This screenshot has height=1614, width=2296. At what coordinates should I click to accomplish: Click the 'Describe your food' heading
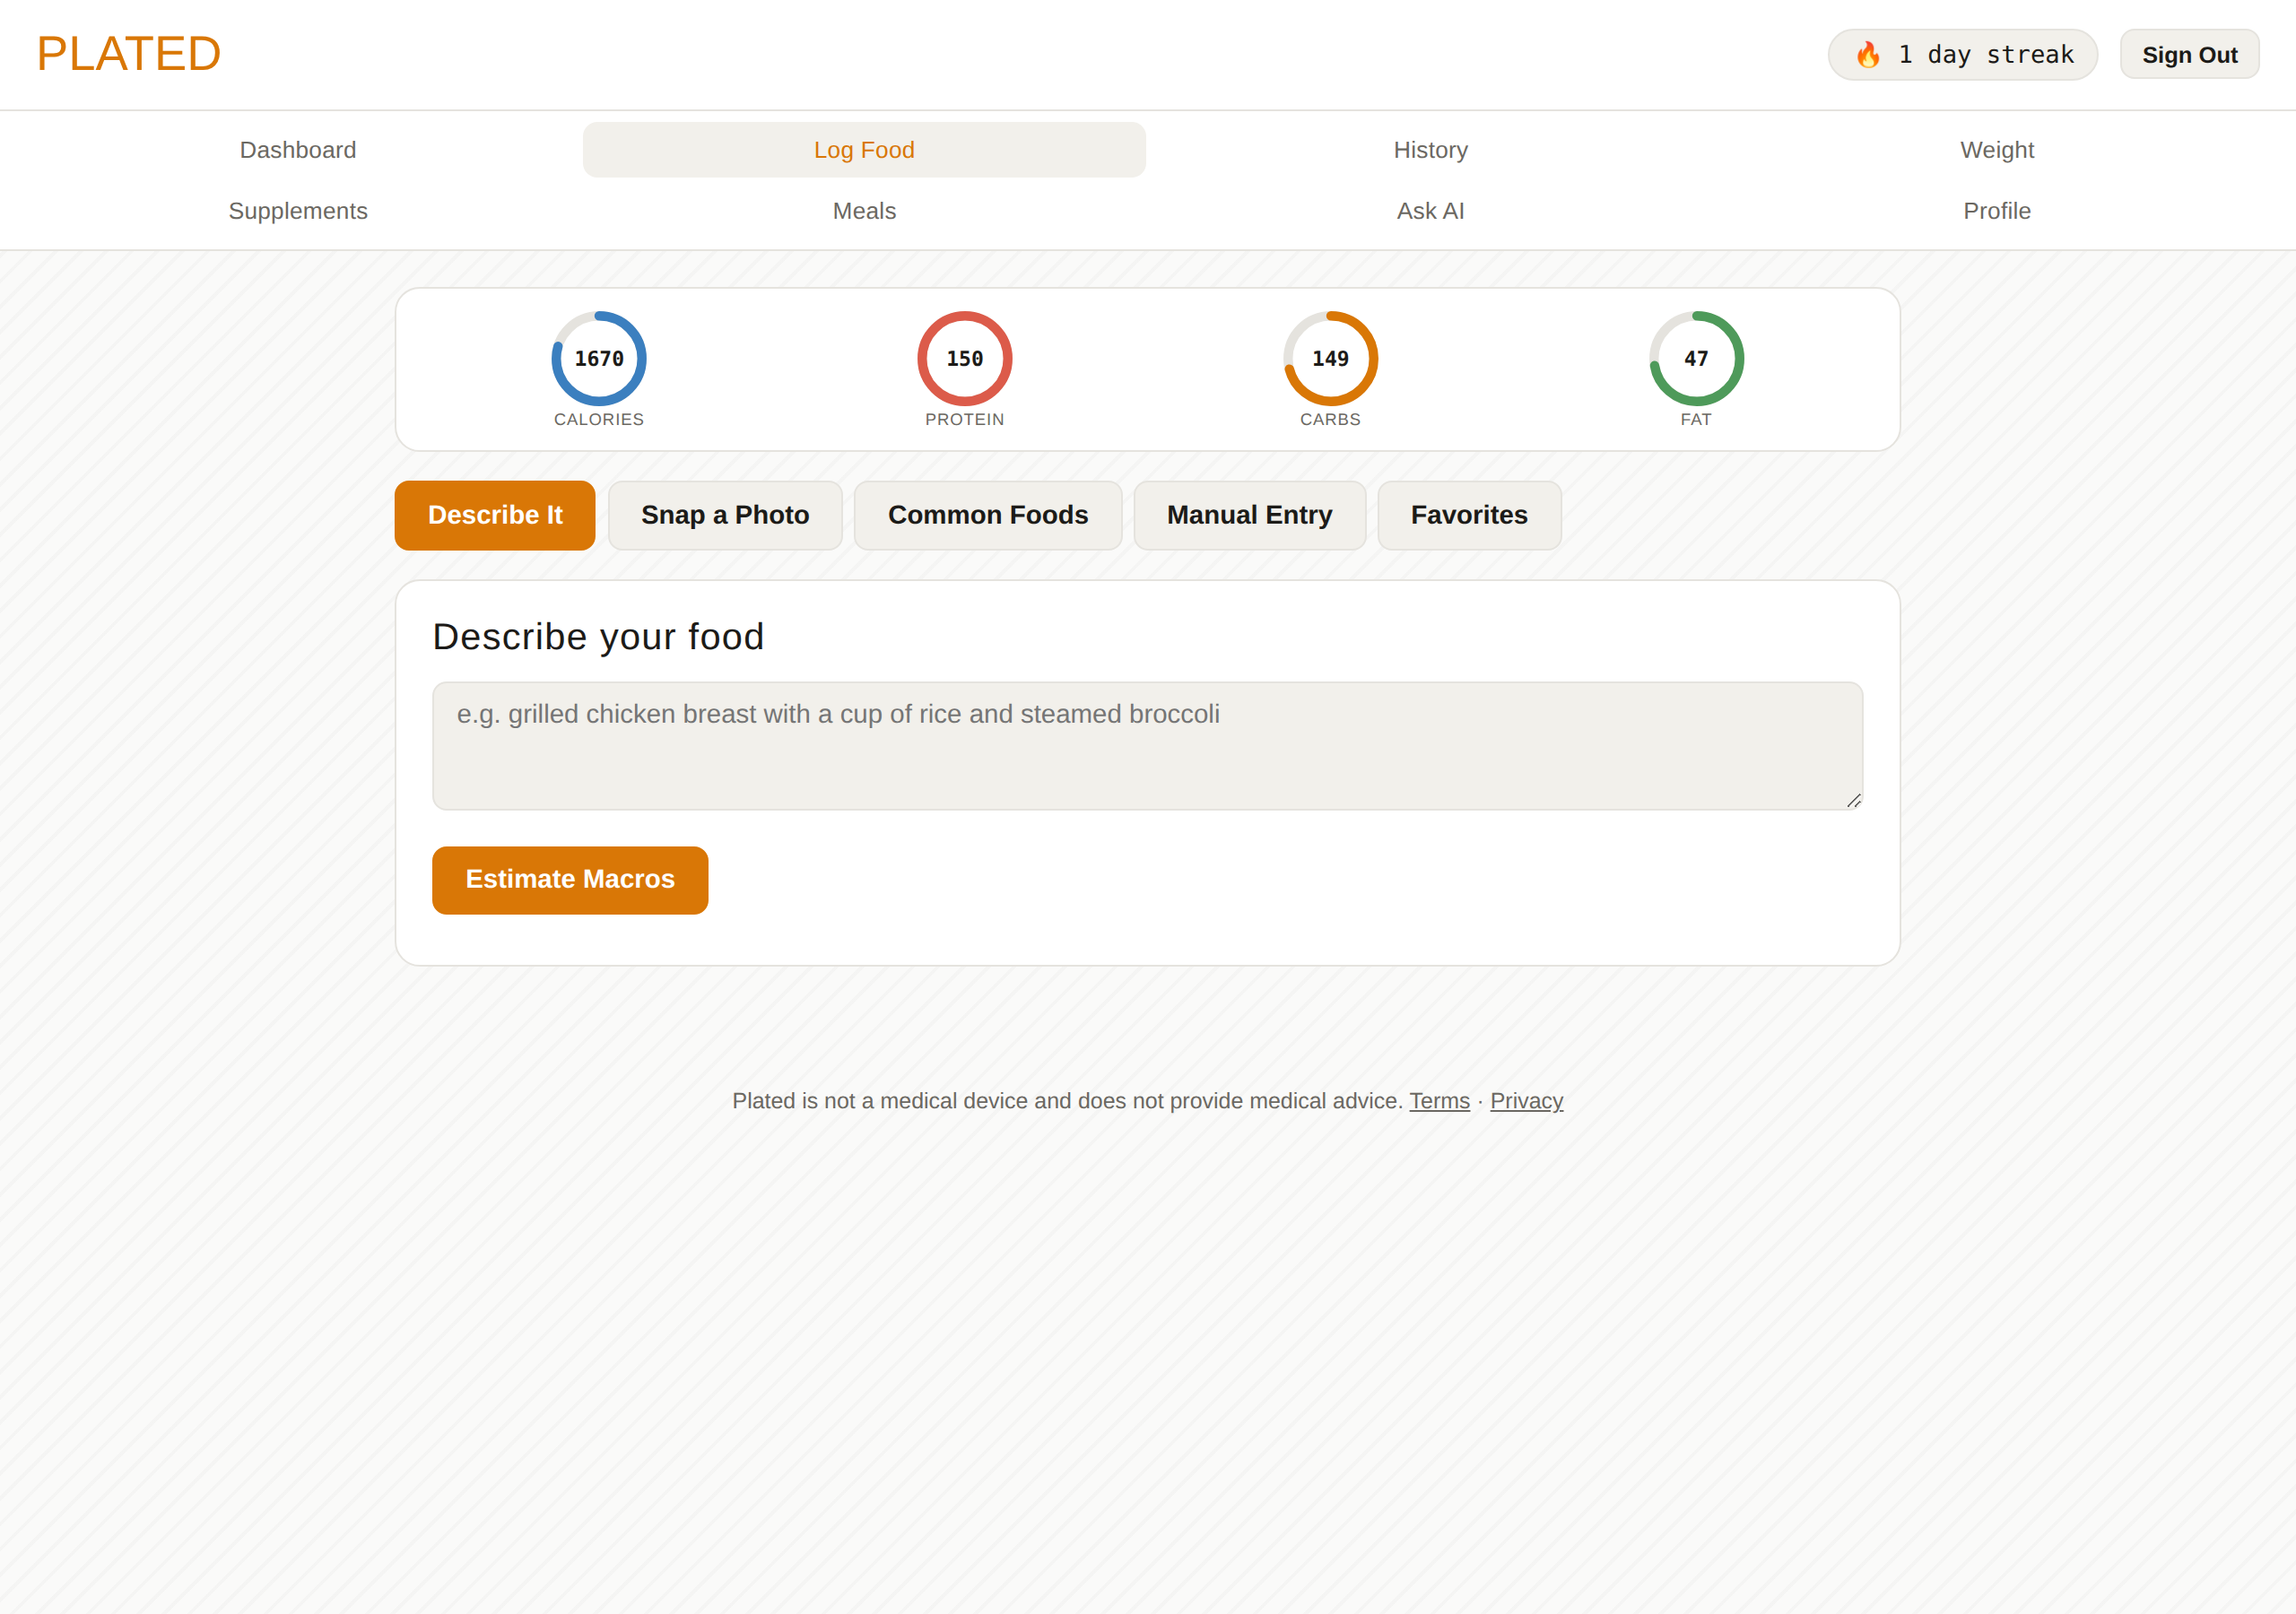598,637
